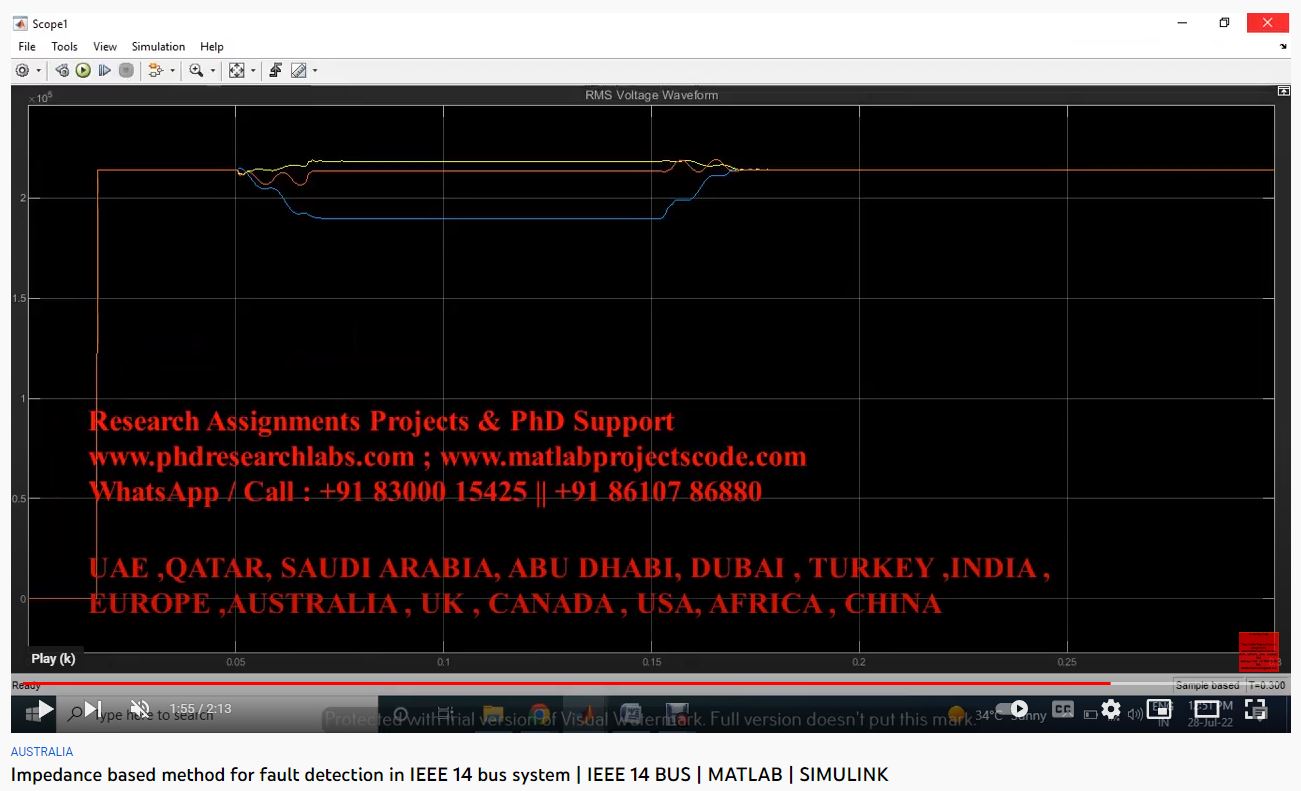1301x791 pixels.
Task: Click the Step Back simulation icon
Action: coord(62,71)
